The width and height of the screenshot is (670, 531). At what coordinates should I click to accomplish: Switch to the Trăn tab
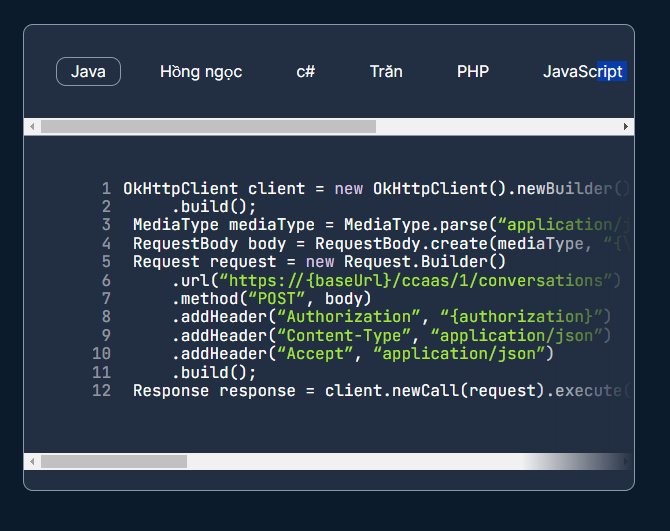[x=386, y=72]
